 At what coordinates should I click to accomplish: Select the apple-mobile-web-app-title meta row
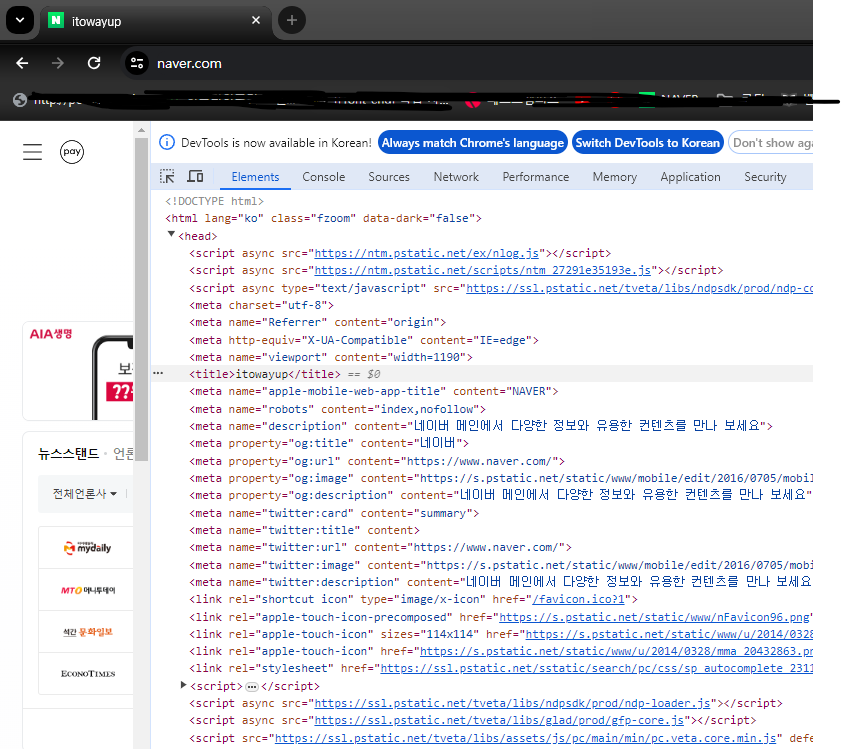pos(373,391)
